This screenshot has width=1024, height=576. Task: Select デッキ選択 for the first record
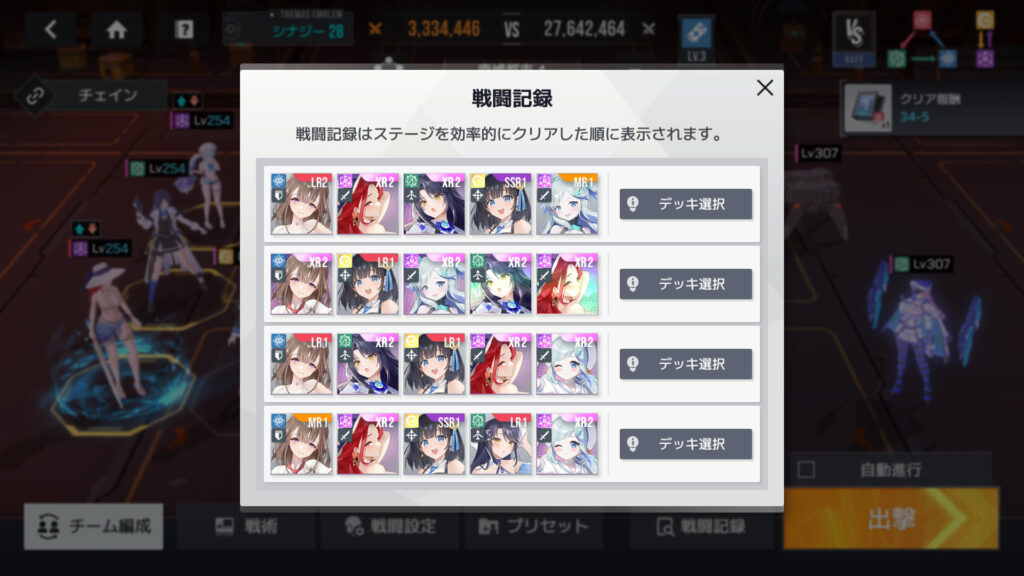point(686,204)
